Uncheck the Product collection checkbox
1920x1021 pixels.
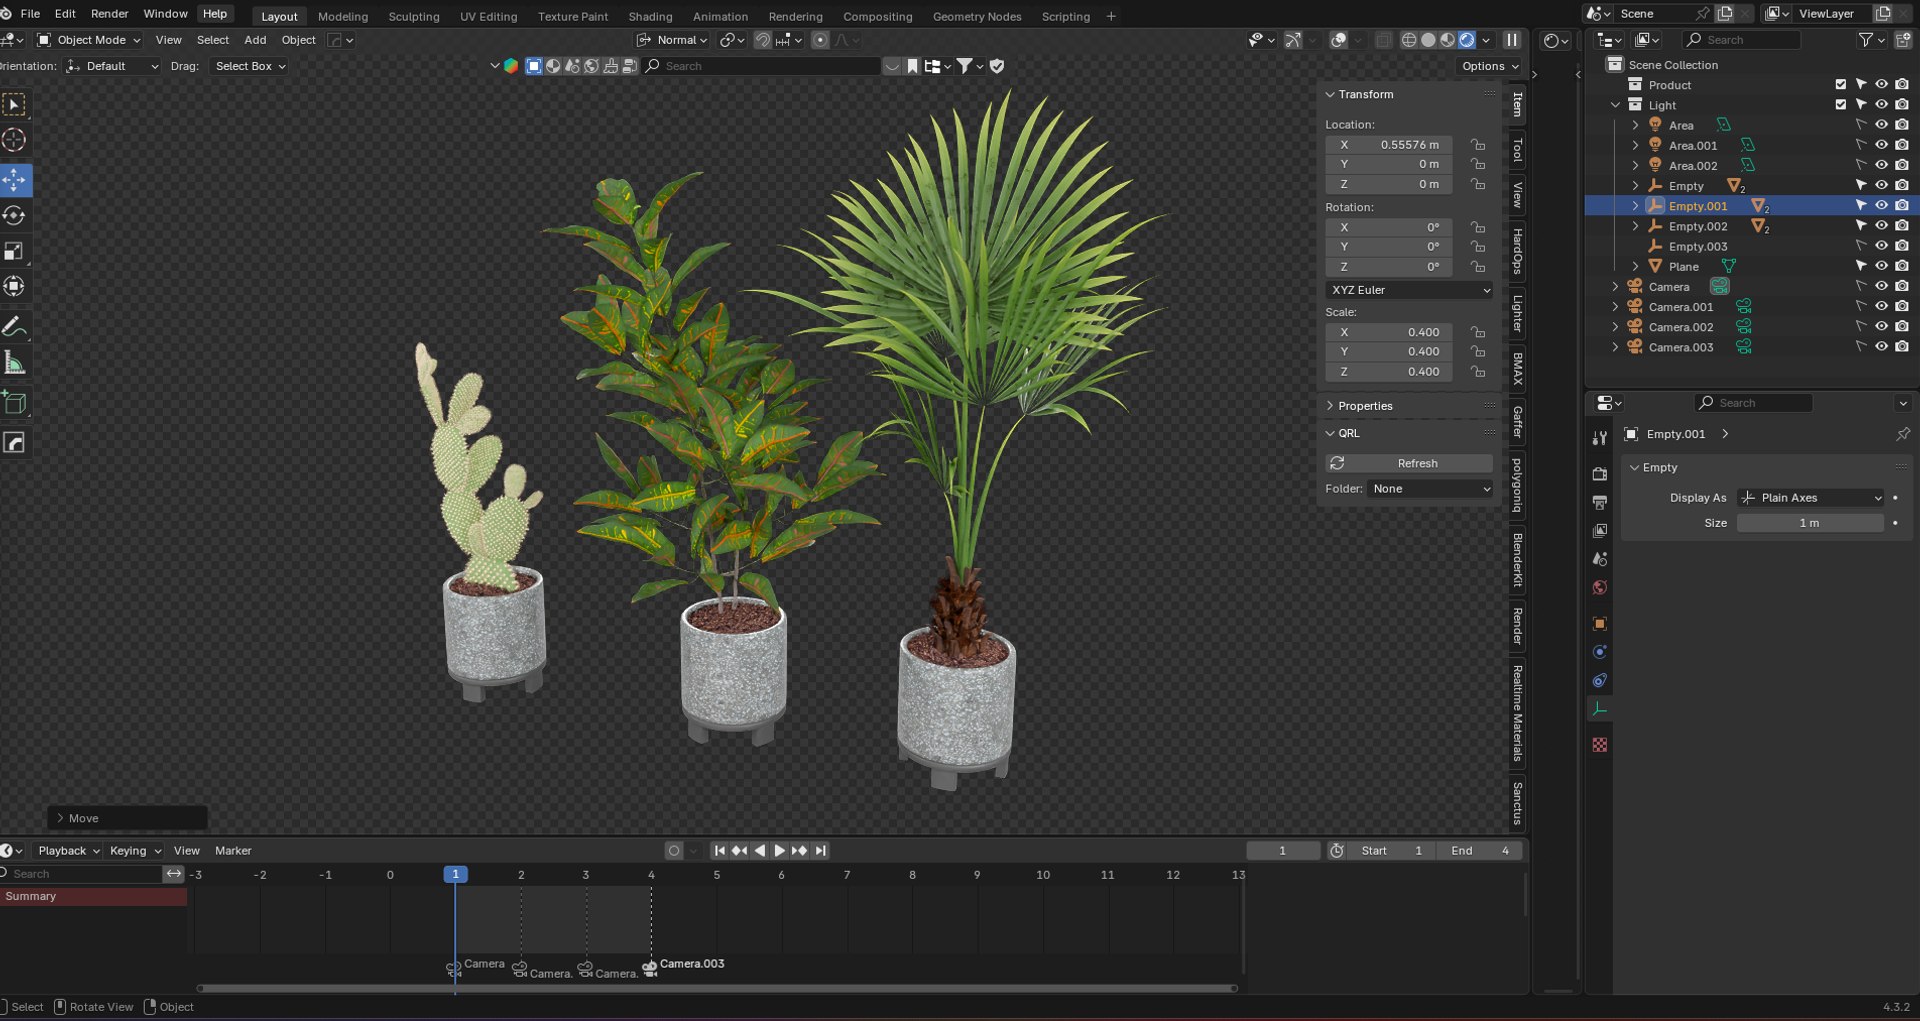(1841, 85)
